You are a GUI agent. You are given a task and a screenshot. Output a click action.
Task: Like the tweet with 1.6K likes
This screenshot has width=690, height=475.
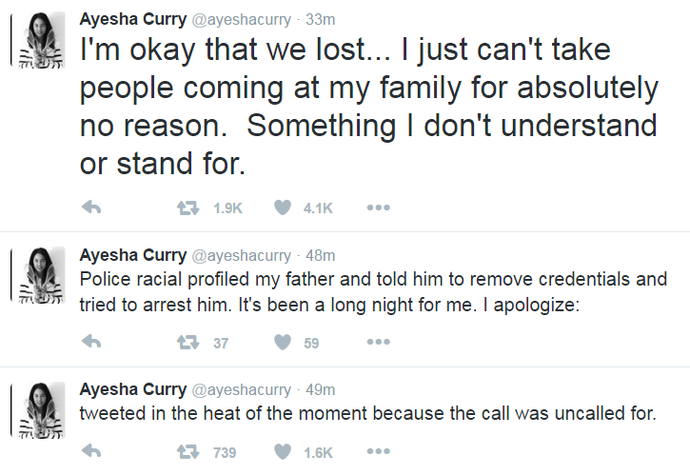[282, 452]
